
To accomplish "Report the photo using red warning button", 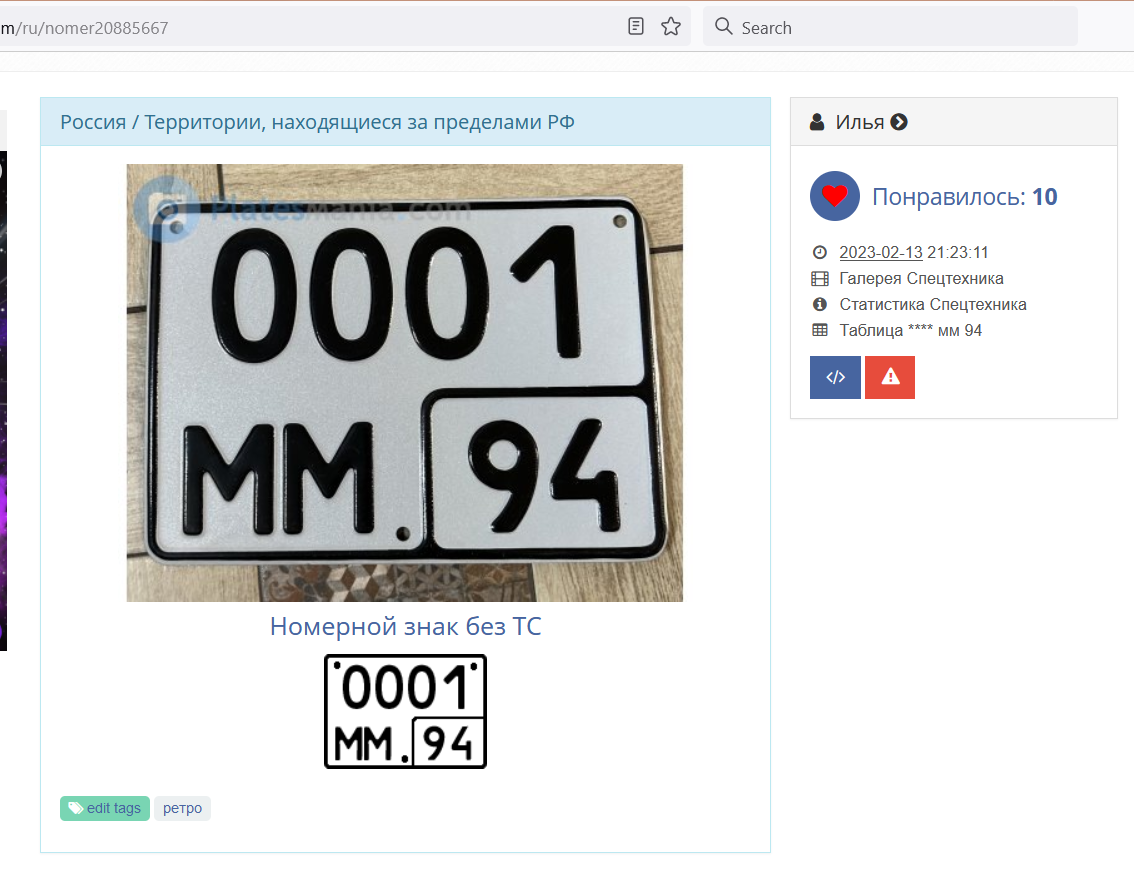I will coord(890,377).
